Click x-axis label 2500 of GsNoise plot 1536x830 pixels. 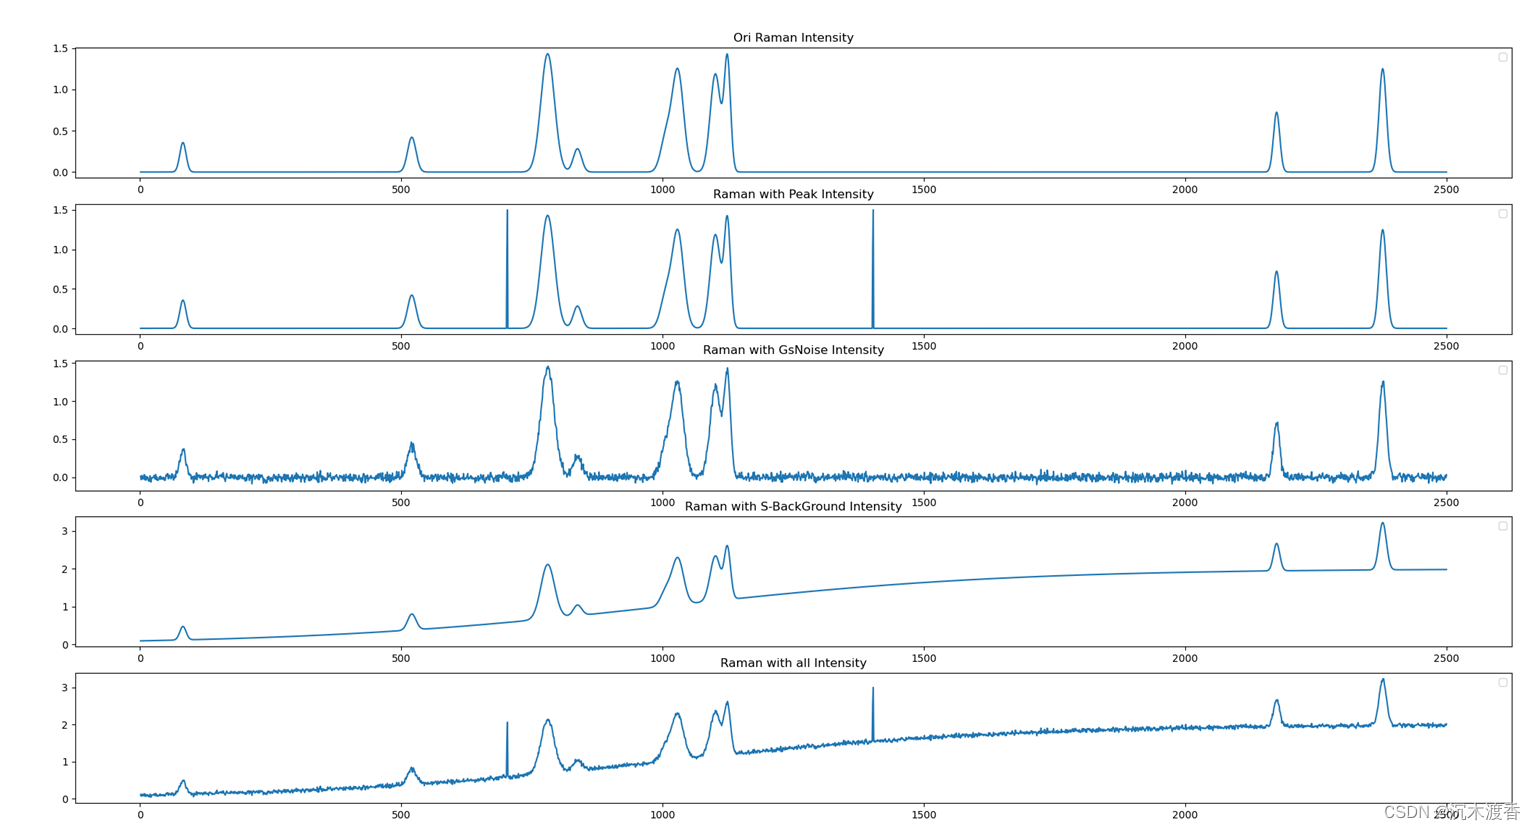(1446, 503)
